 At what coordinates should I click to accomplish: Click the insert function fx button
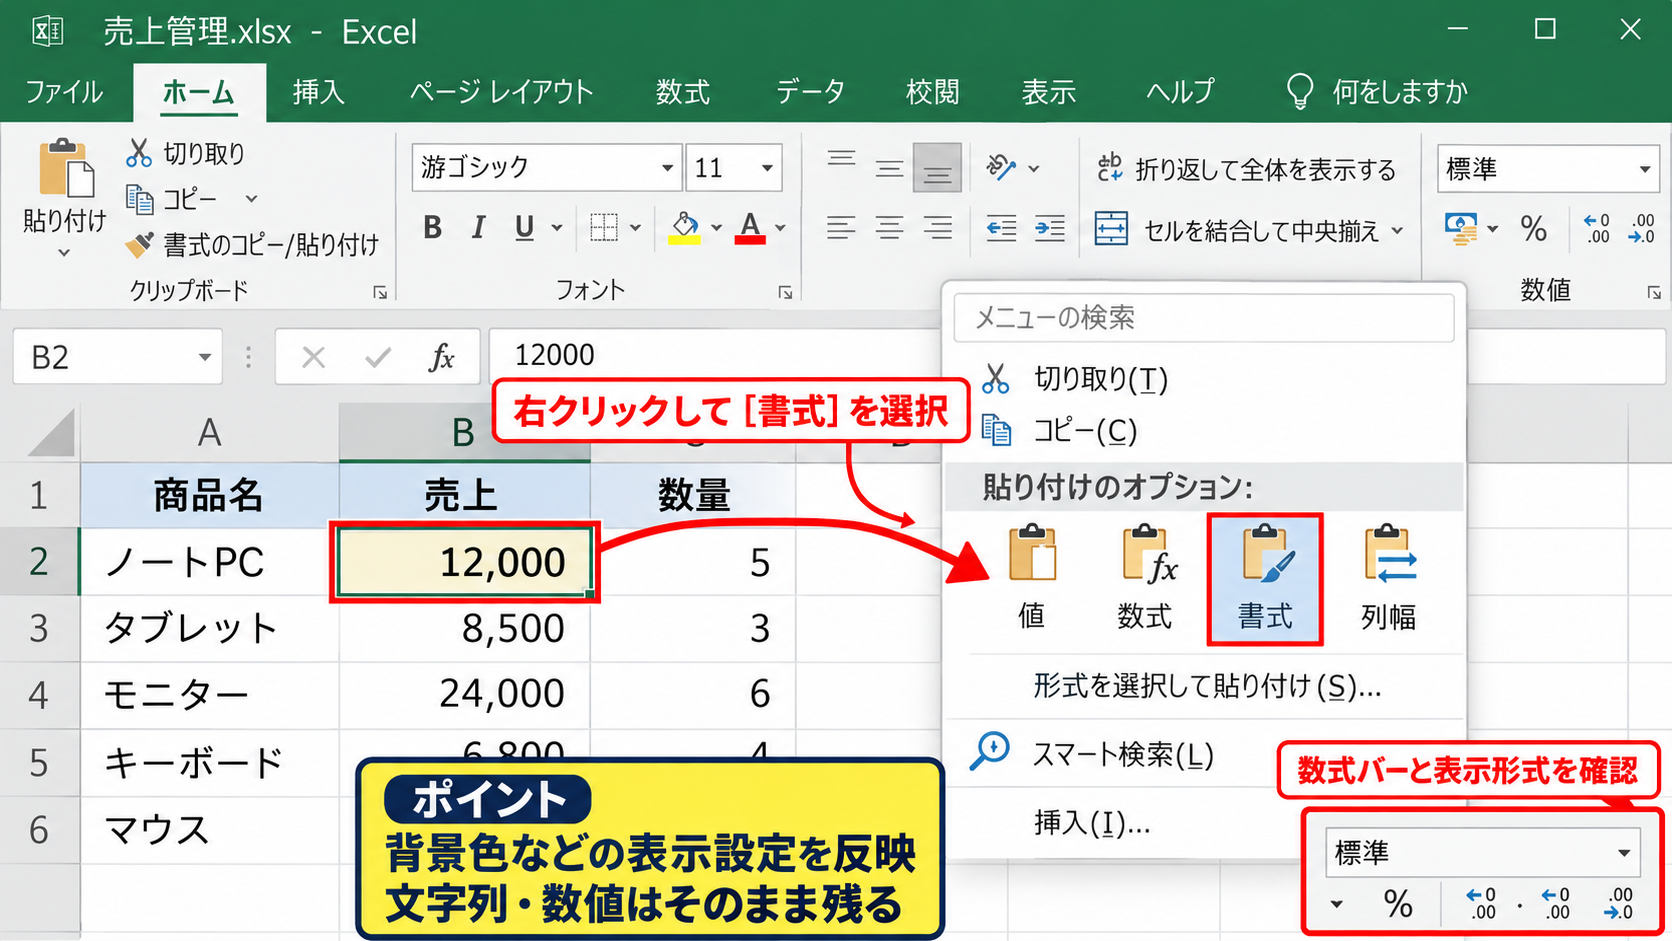point(441,357)
